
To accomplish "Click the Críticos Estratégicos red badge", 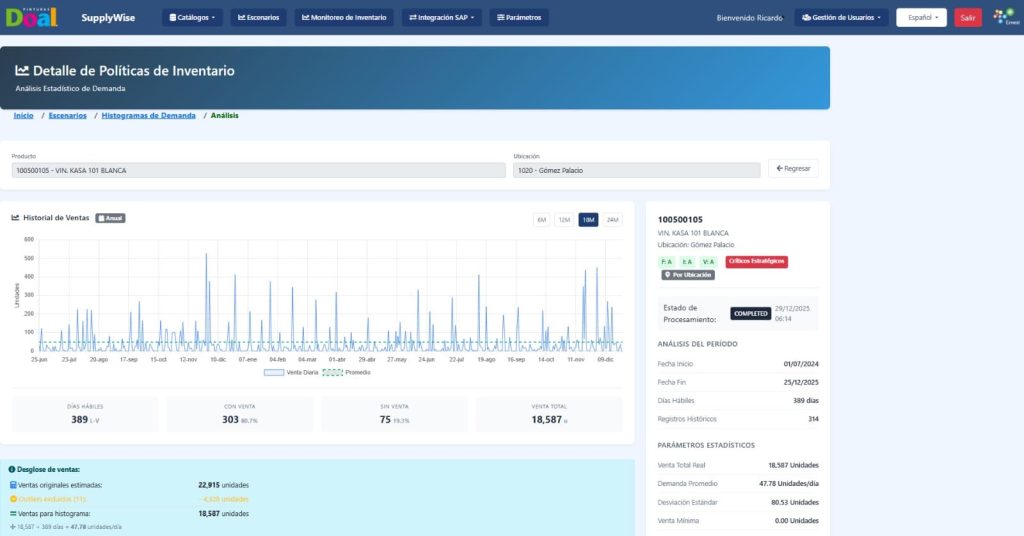I will pos(756,262).
